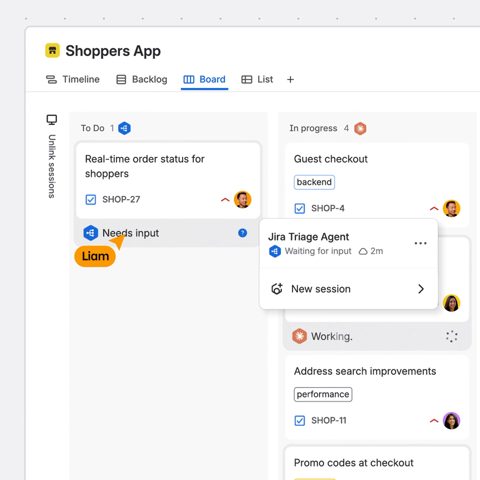The image size is (480, 480).
Task: Click the Working status row
Action: pos(377,336)
